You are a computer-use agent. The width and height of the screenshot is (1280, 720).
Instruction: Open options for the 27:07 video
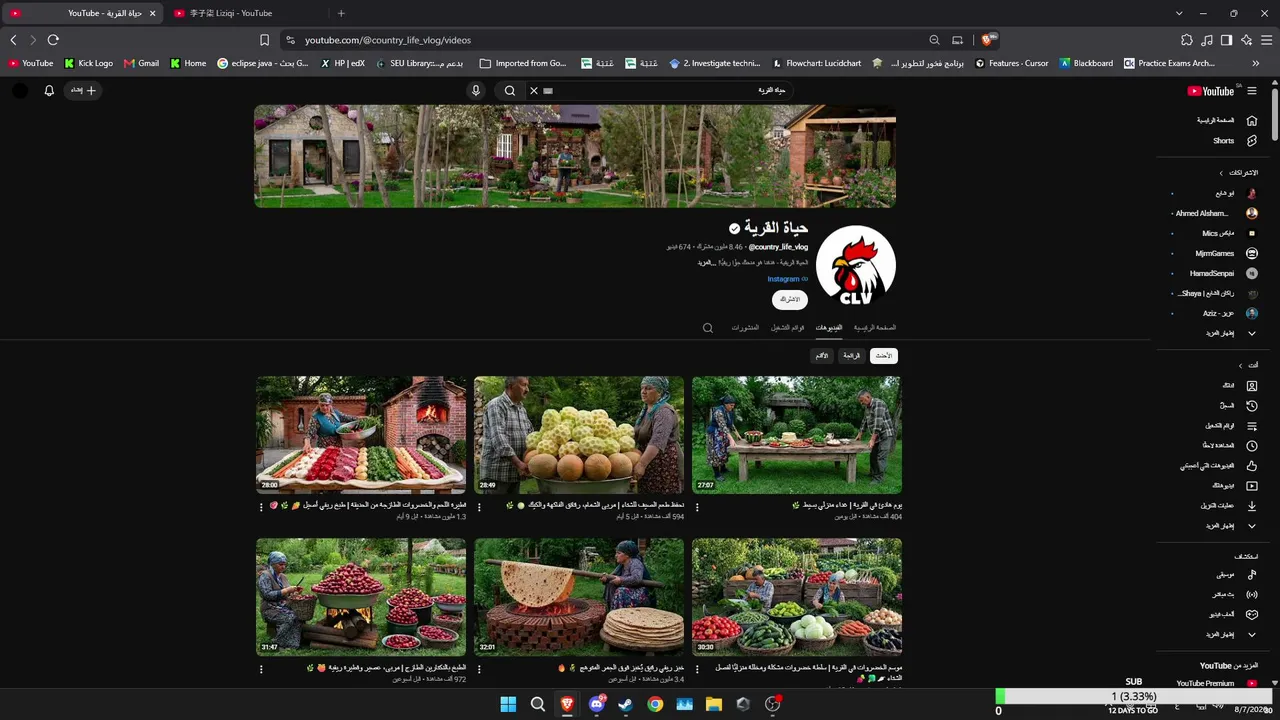click(x=697, y=507)
